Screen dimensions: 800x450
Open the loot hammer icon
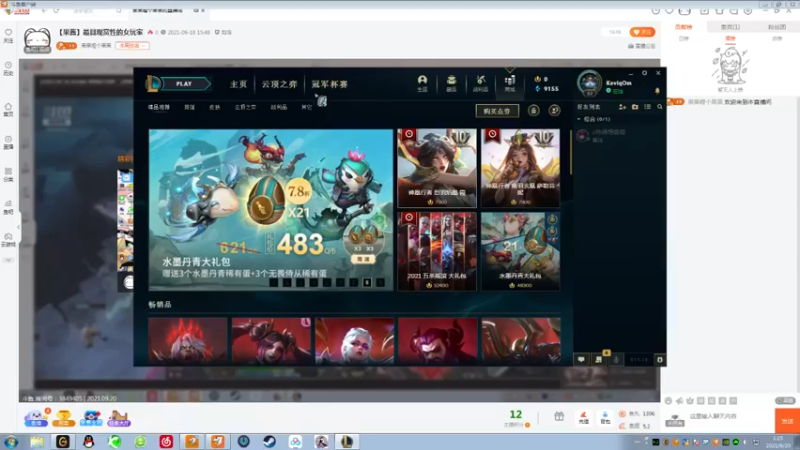(481, 83)
